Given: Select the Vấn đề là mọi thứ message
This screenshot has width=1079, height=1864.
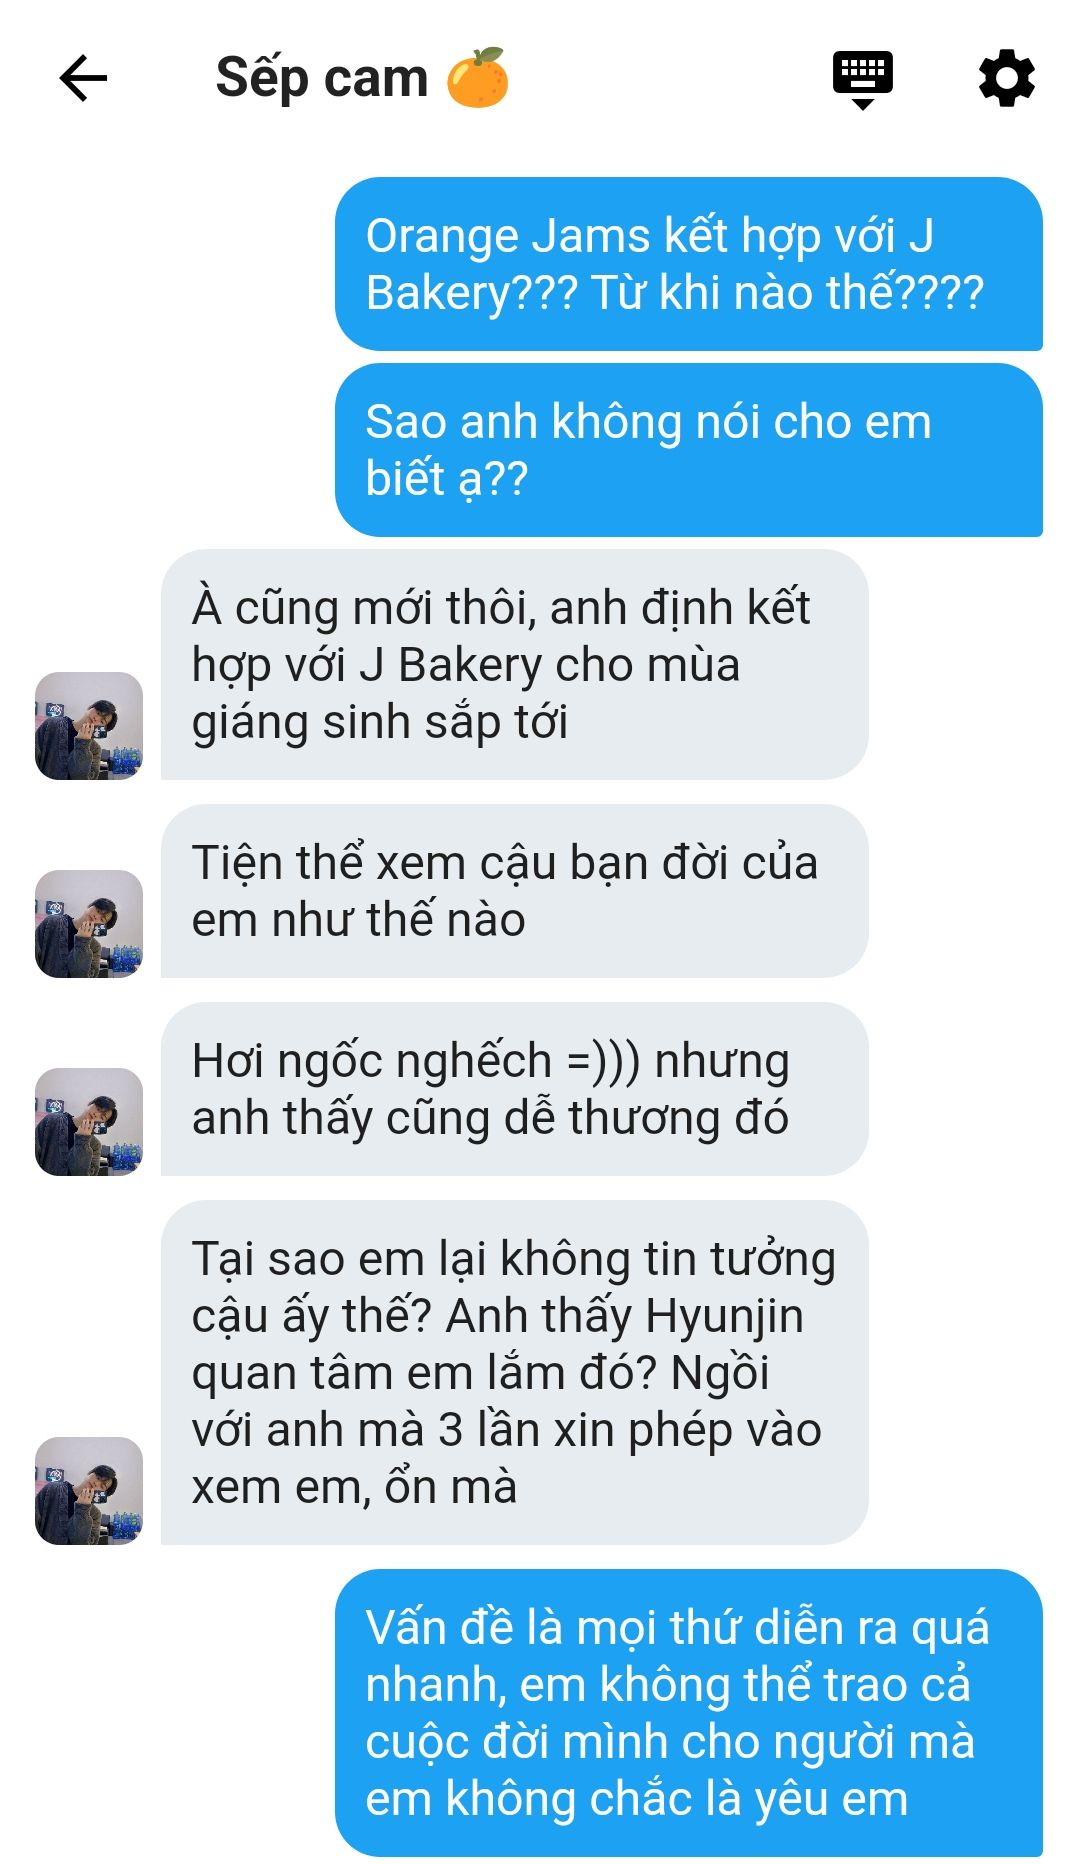Looking at the screenshot, I should (x=689, y=1713).
